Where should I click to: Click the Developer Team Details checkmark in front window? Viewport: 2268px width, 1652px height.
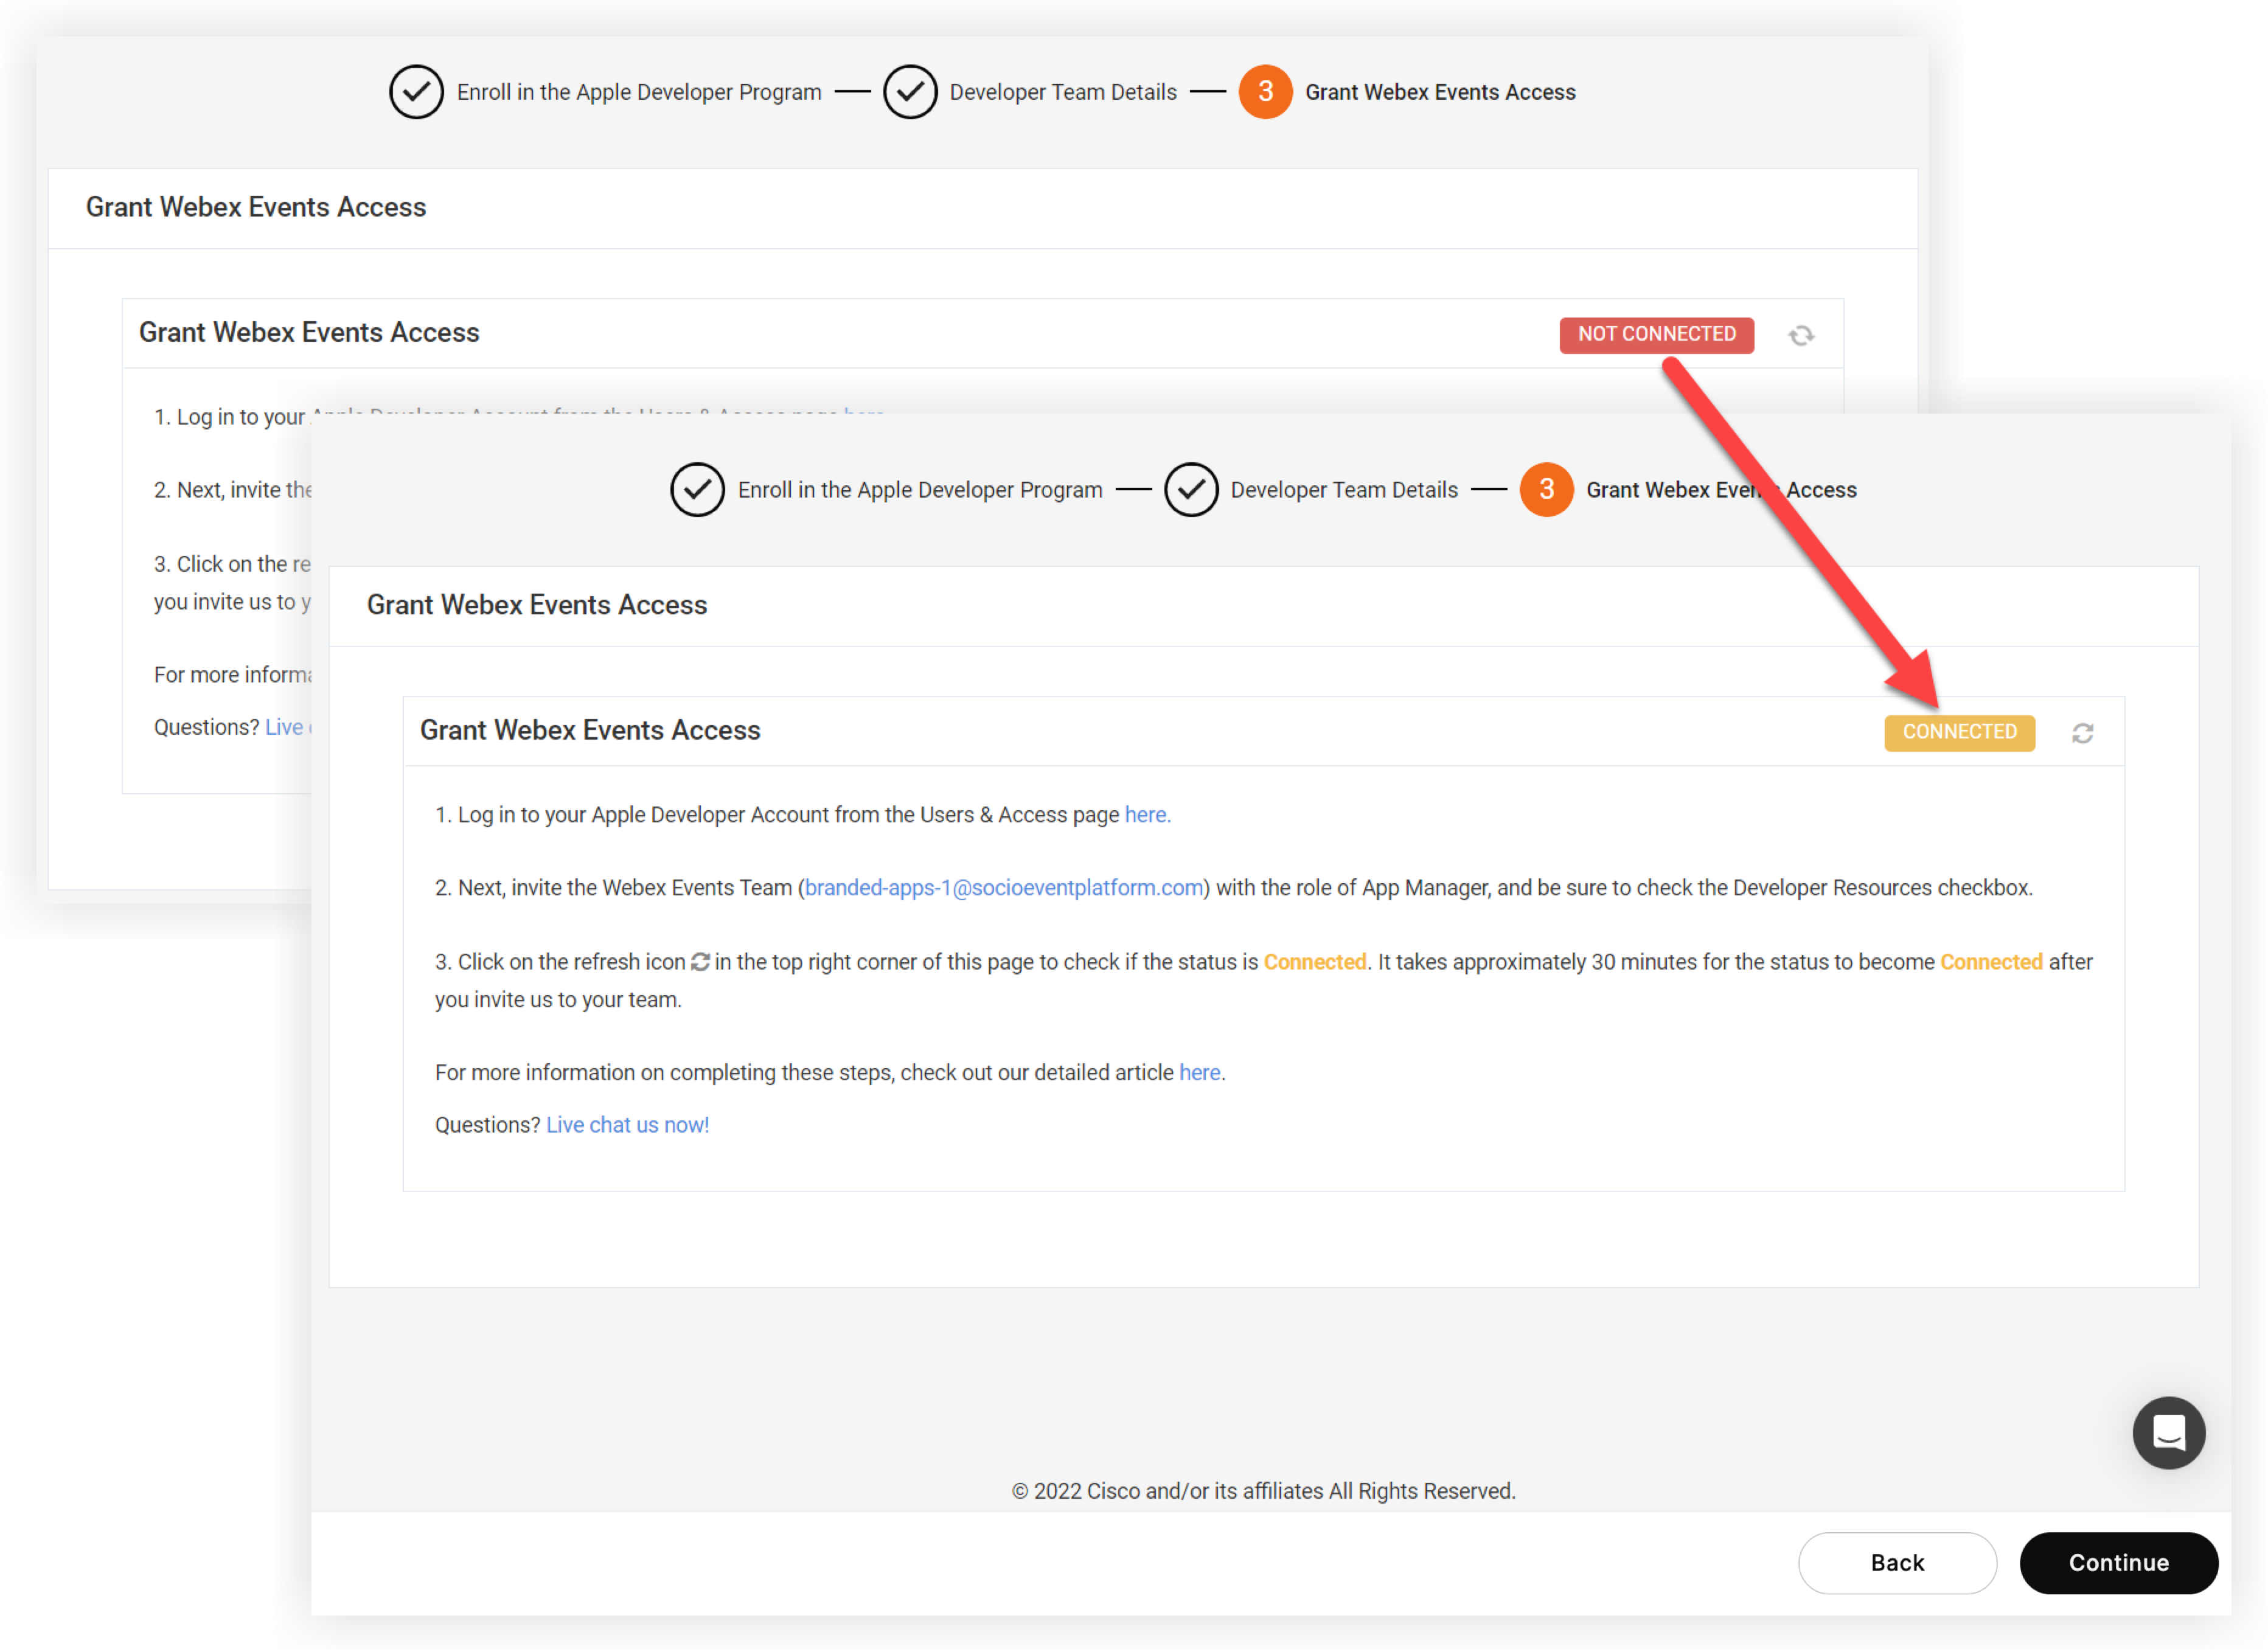[x=1191, y=489]
